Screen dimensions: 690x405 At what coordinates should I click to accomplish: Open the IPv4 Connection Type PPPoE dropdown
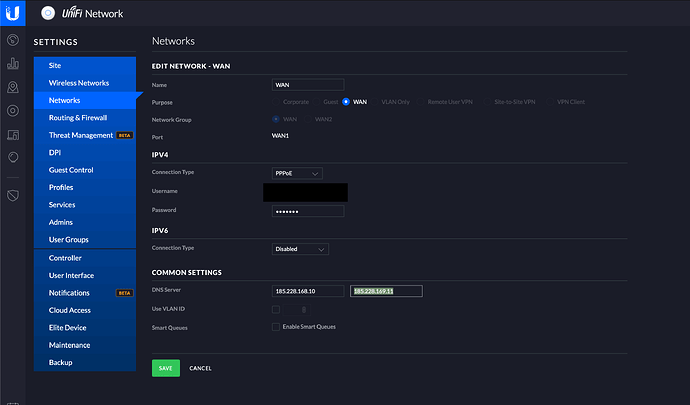(x=297, y=173)
